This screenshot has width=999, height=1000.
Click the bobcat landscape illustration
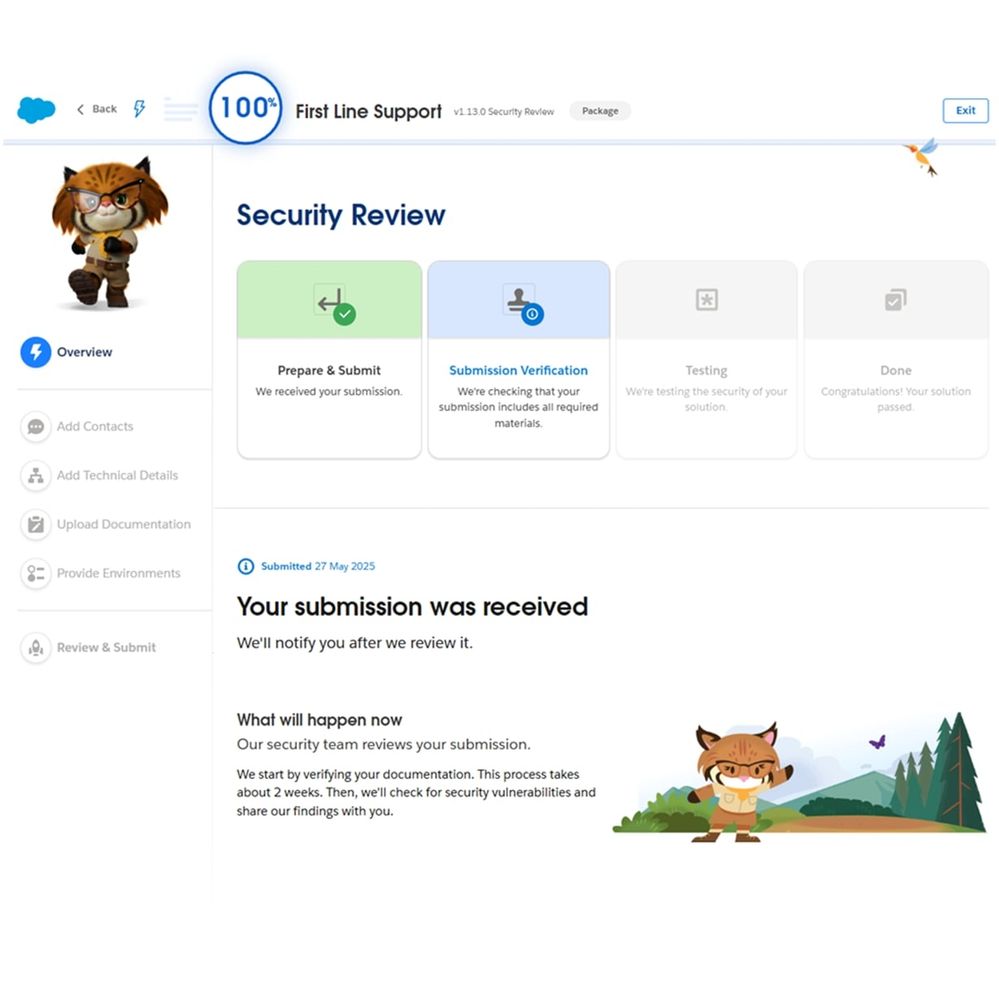click(799, 777)
